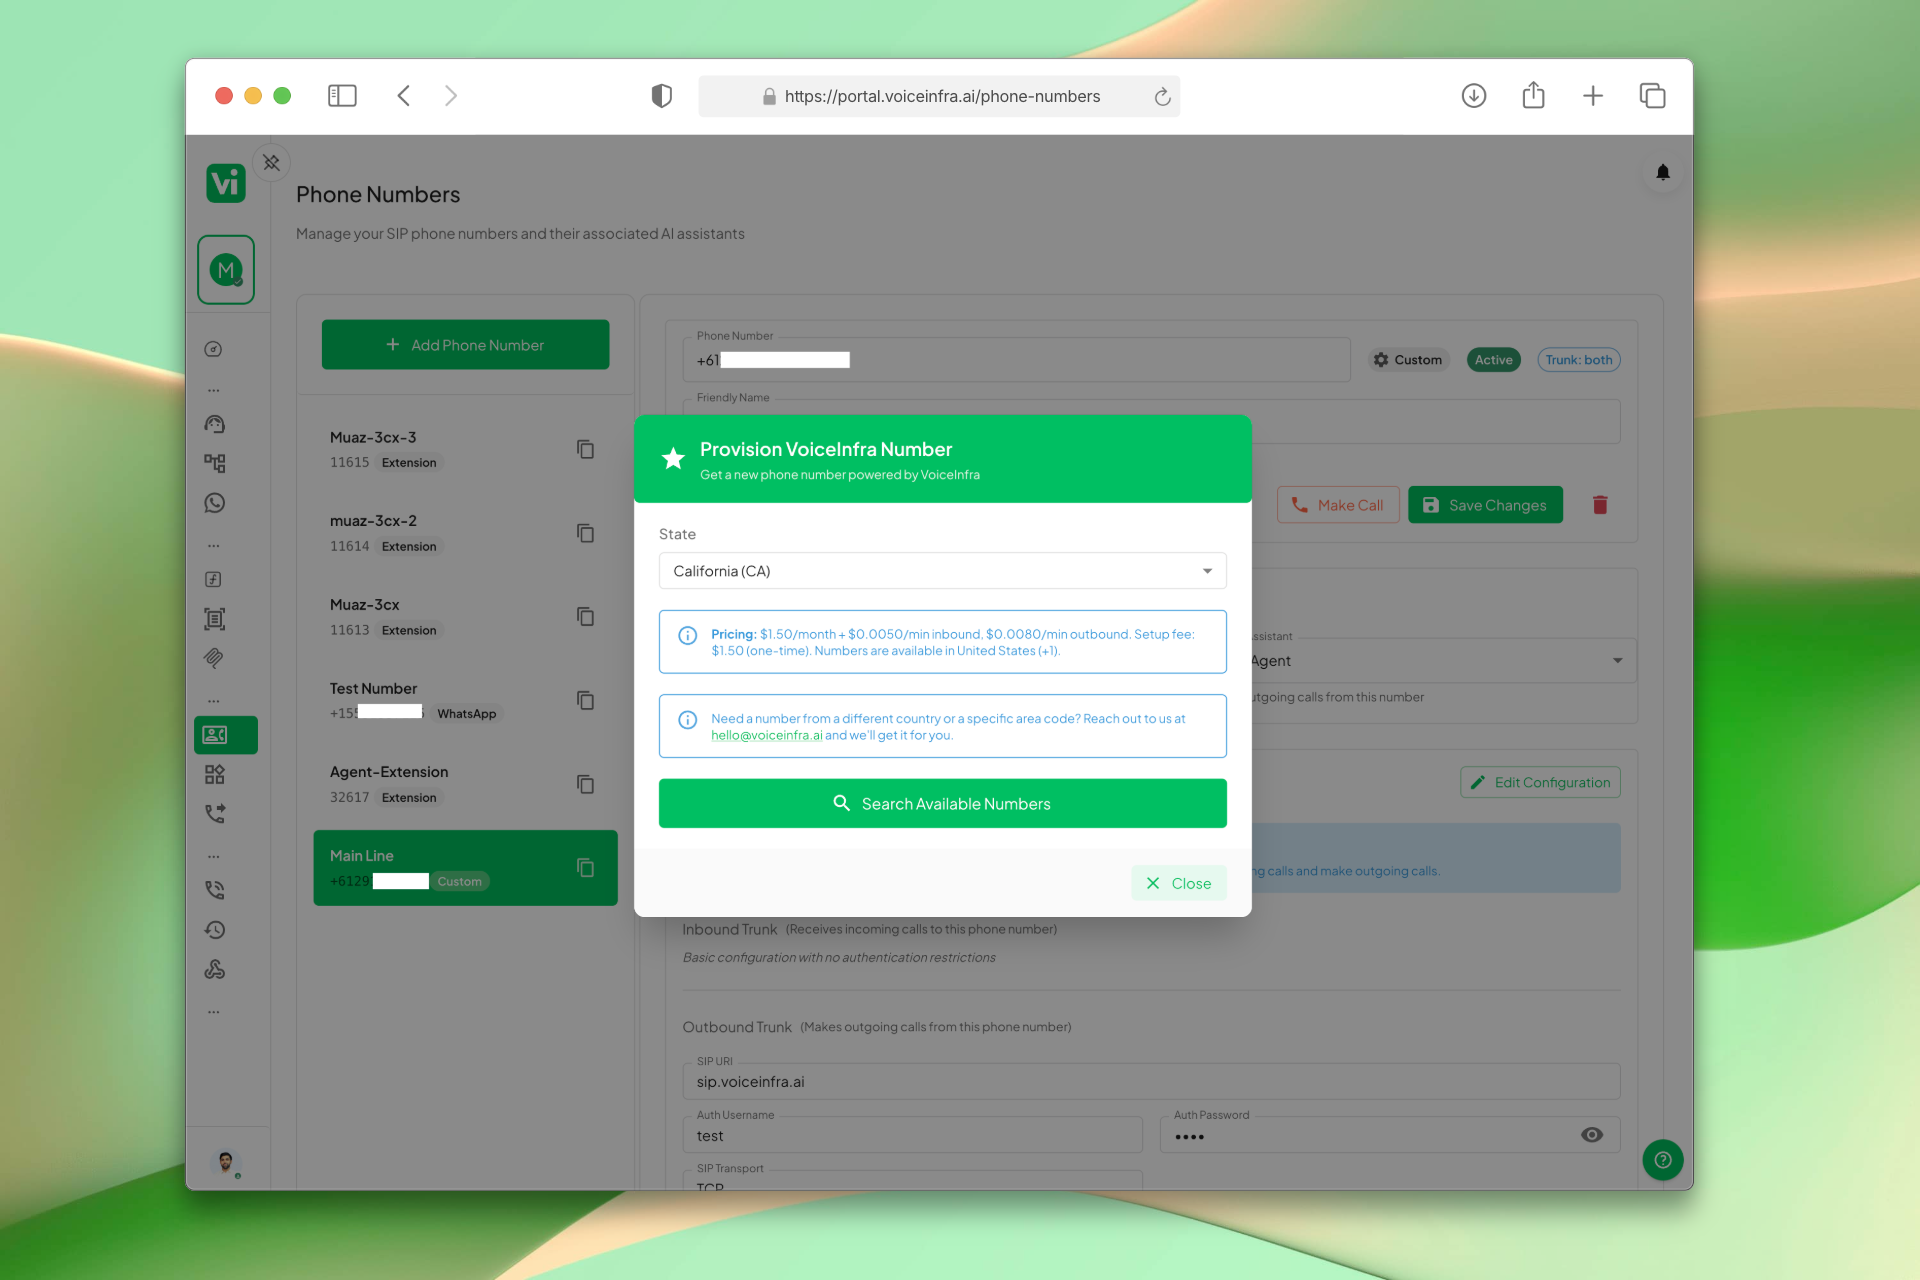Open the paperclip attachments icon in sidebar
The image size is (1920, 1280).
pyautogui.click(x=215, y=658)
